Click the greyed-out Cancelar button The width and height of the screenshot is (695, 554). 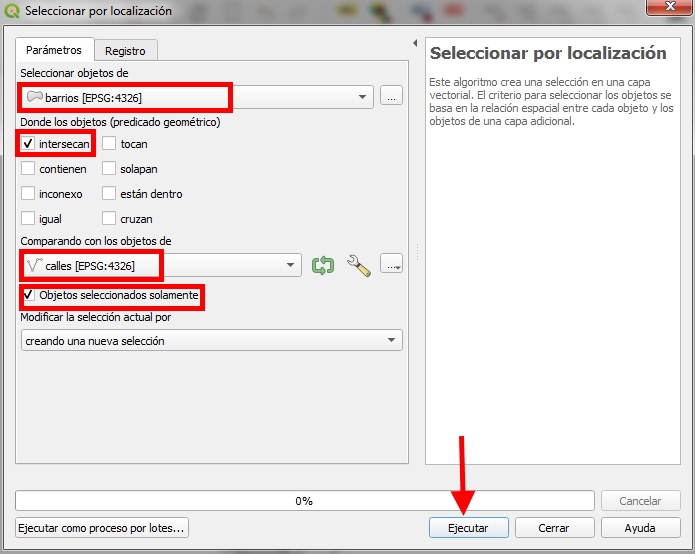[x=640, y=500]
